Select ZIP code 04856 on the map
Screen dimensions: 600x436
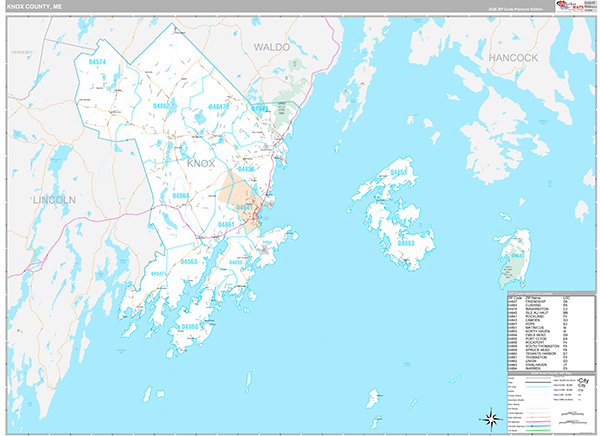coord(246,169)
